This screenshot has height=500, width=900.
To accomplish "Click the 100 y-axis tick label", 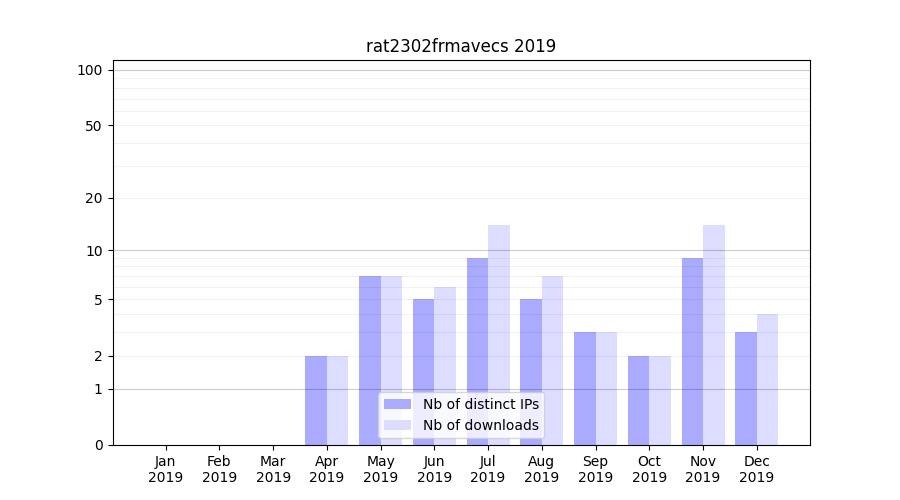I will 90,70.
